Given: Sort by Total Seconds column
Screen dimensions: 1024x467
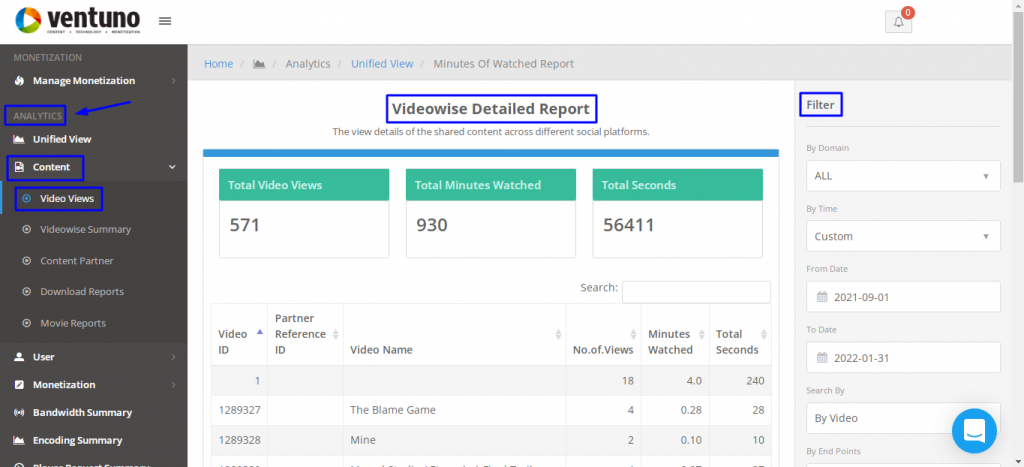Looking at the screenshot, I should pyautogui.click(x=763, y=334).
